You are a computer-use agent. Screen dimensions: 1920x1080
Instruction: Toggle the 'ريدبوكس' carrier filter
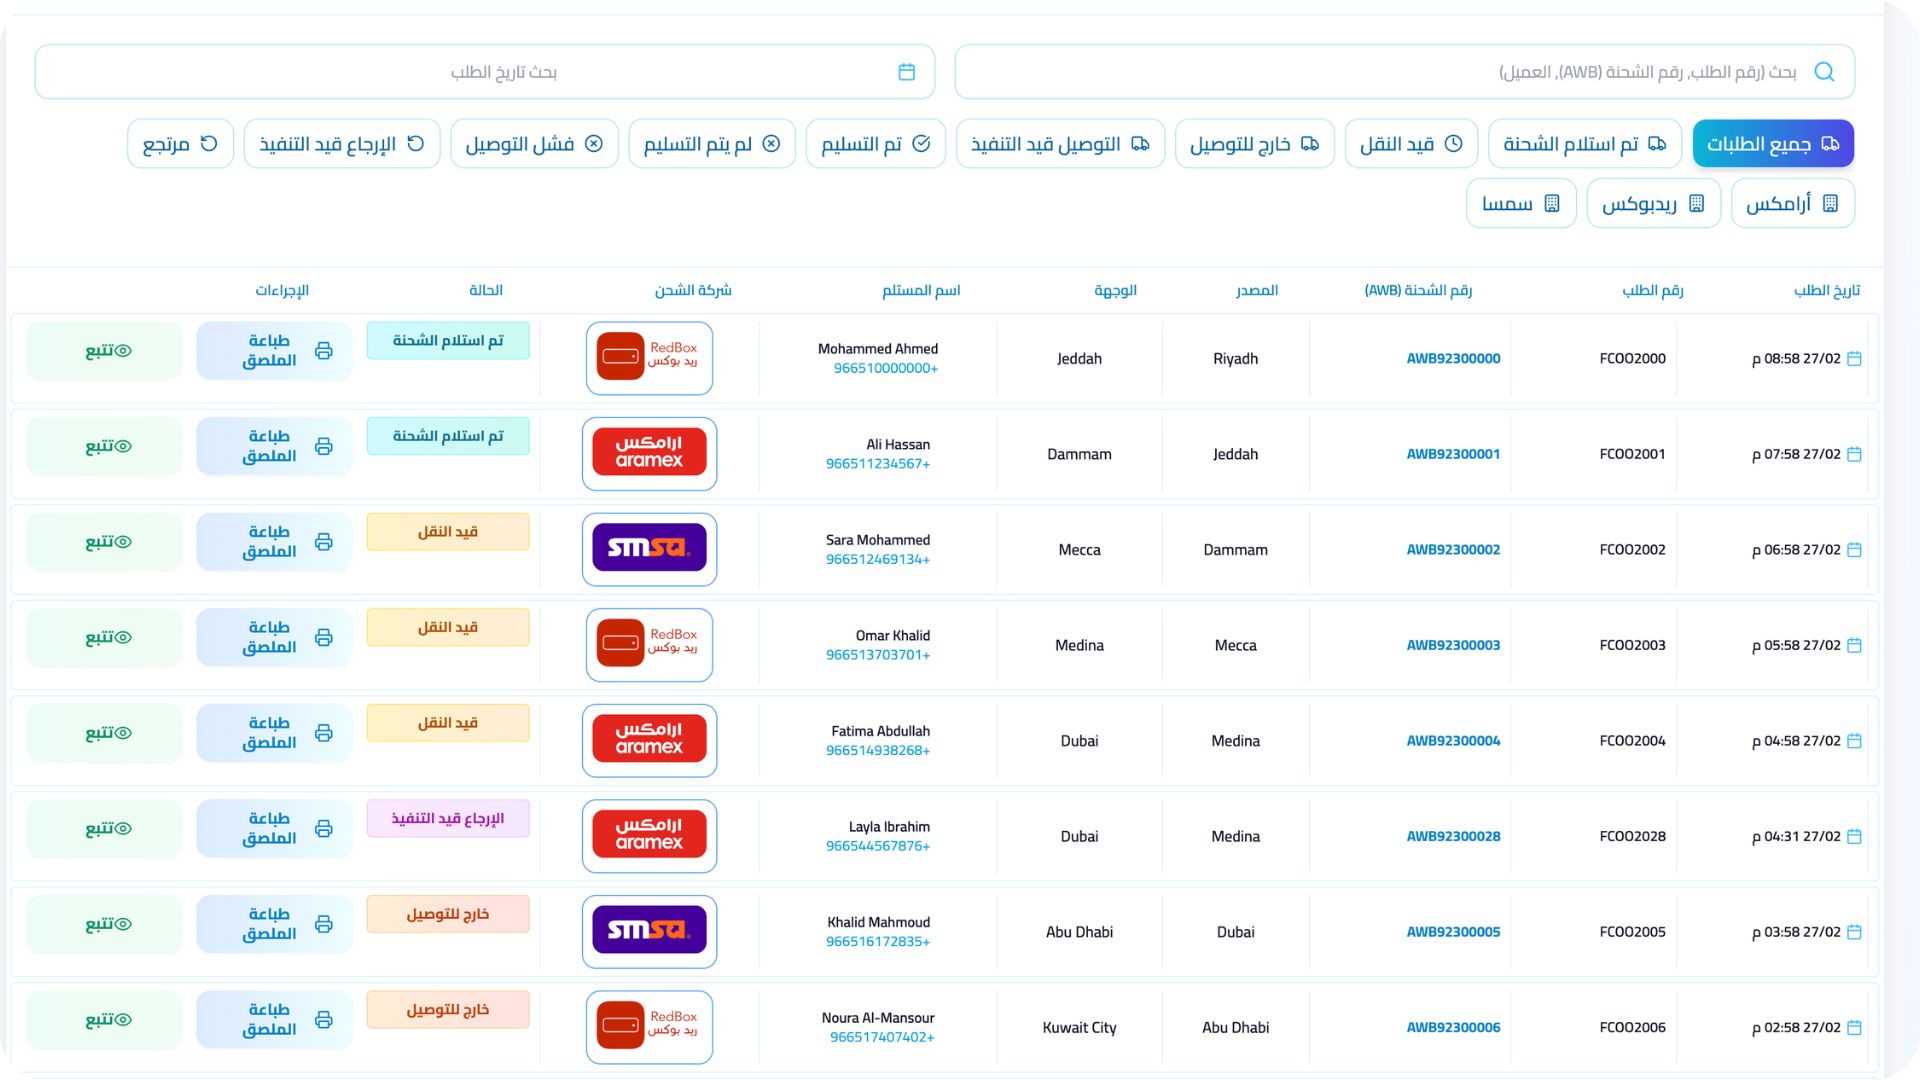click(x=1653, y=204)
